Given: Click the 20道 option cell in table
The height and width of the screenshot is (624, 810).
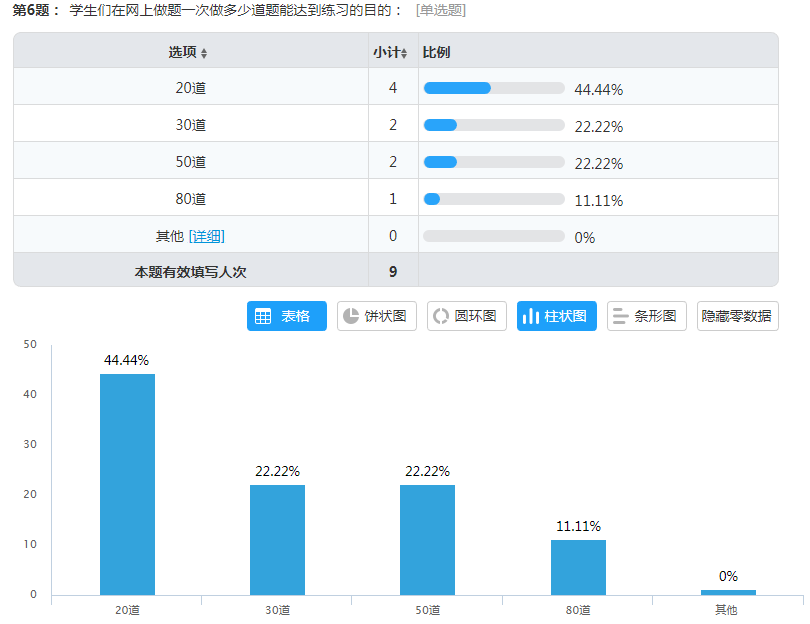Looking at the screenshot, I should tap(191, 88).
